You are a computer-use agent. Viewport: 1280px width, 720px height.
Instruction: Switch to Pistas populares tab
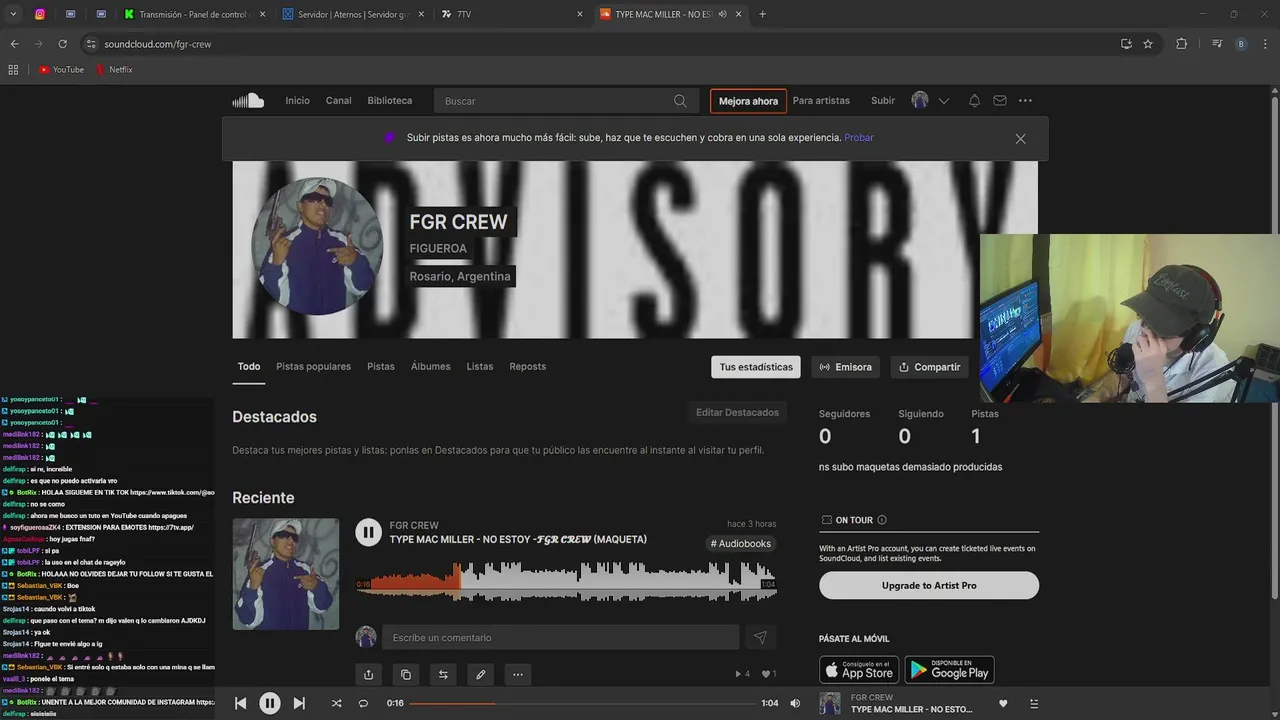(x=313, y=367)
